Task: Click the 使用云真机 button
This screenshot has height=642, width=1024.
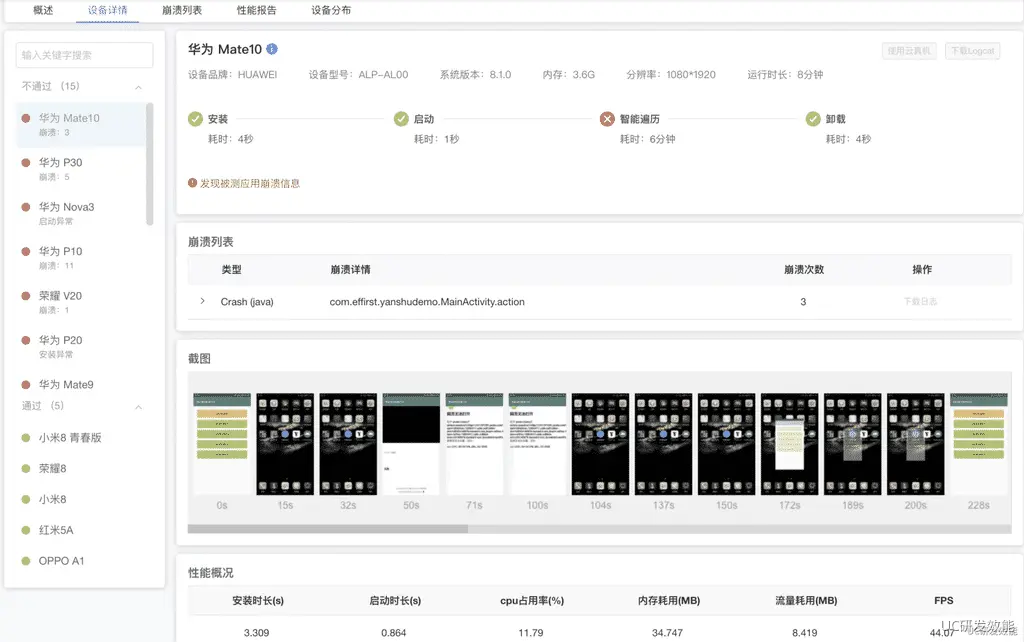Action: (x=908, y=51)
